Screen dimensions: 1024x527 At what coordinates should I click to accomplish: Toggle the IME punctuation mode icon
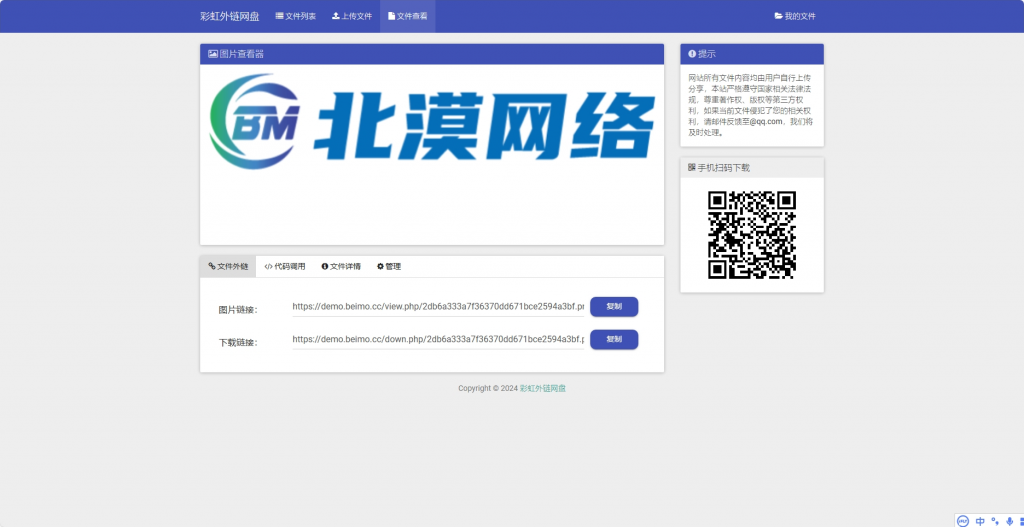click(995, 521)
